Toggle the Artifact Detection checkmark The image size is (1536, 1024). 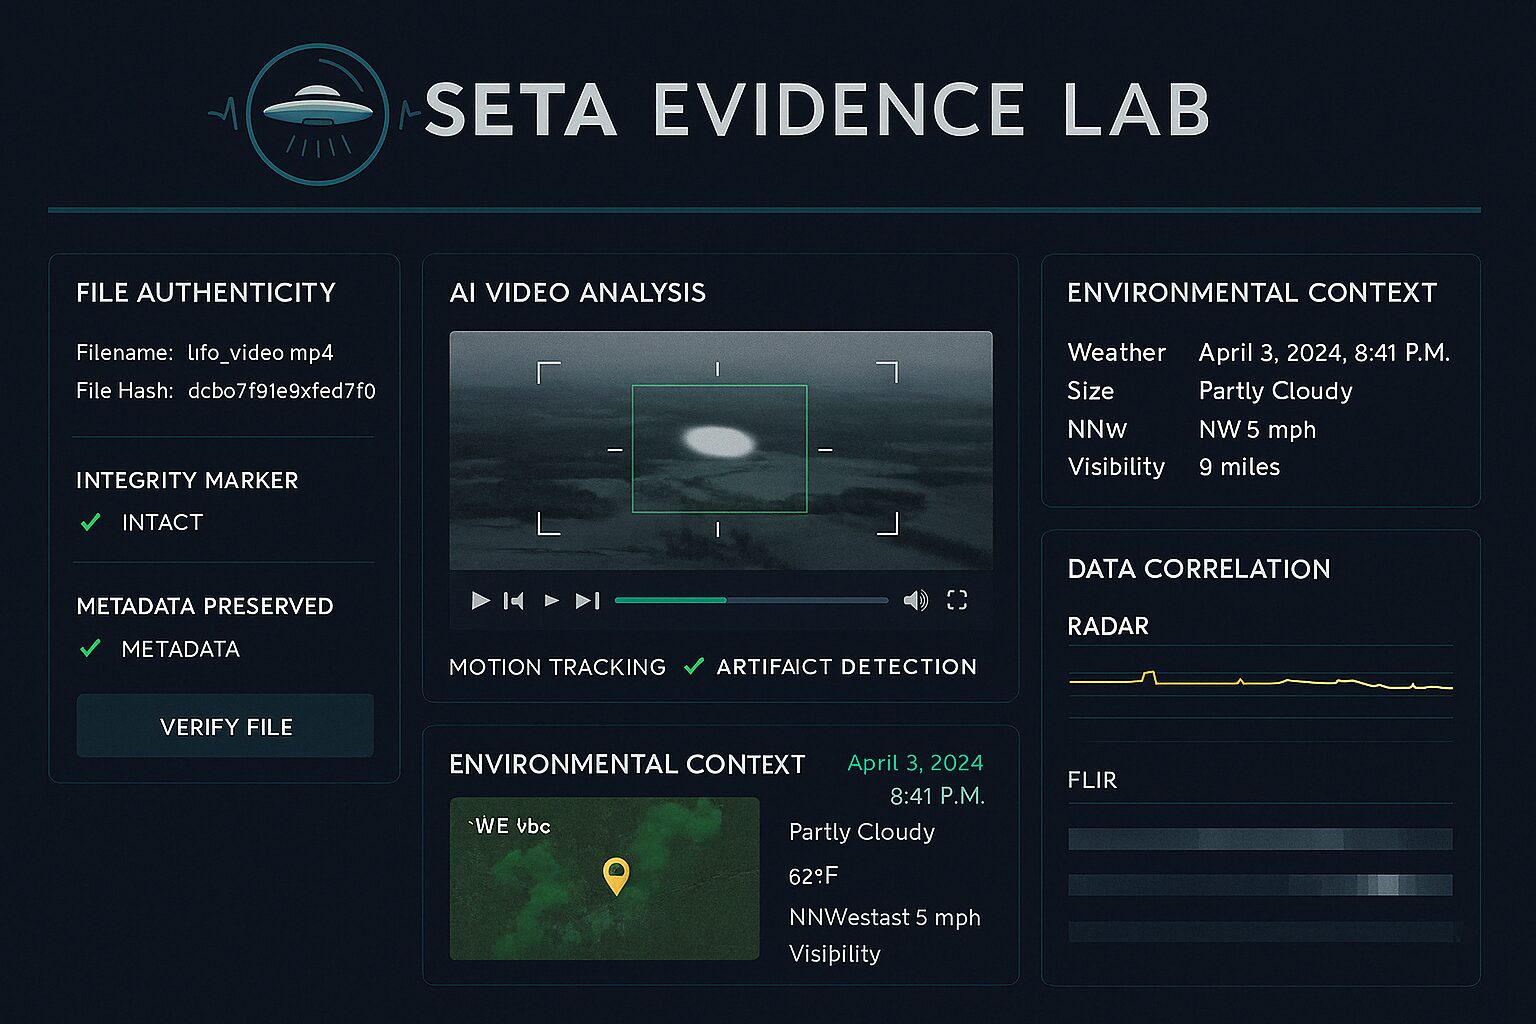pos(694,667)
